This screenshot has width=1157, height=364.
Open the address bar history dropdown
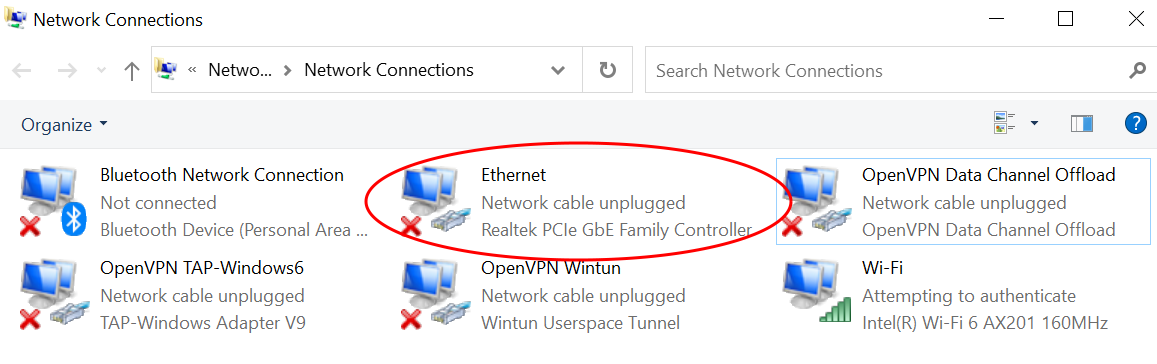559,71
